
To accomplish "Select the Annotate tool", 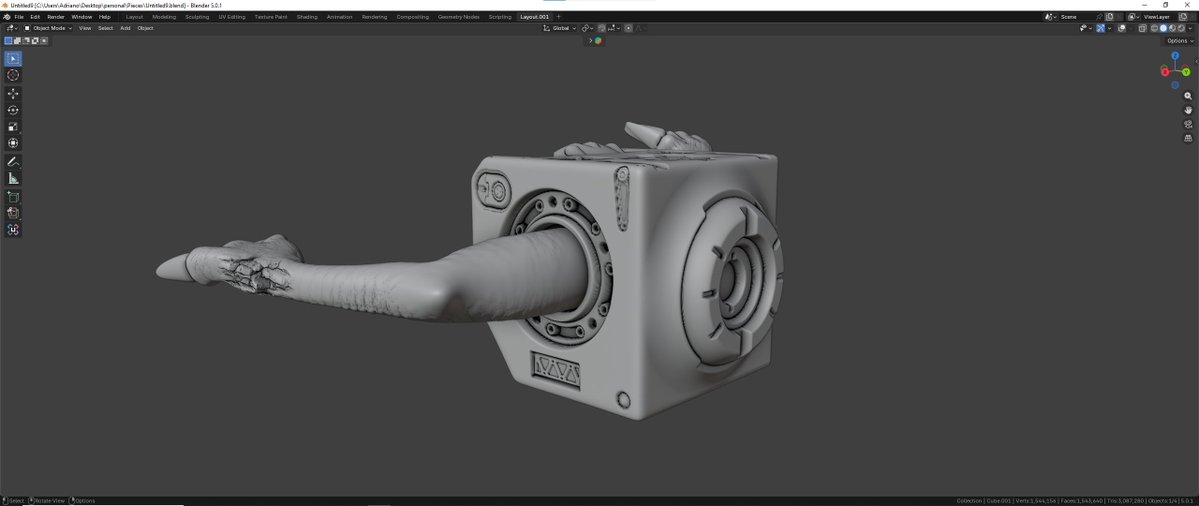I will coord(13,162).
